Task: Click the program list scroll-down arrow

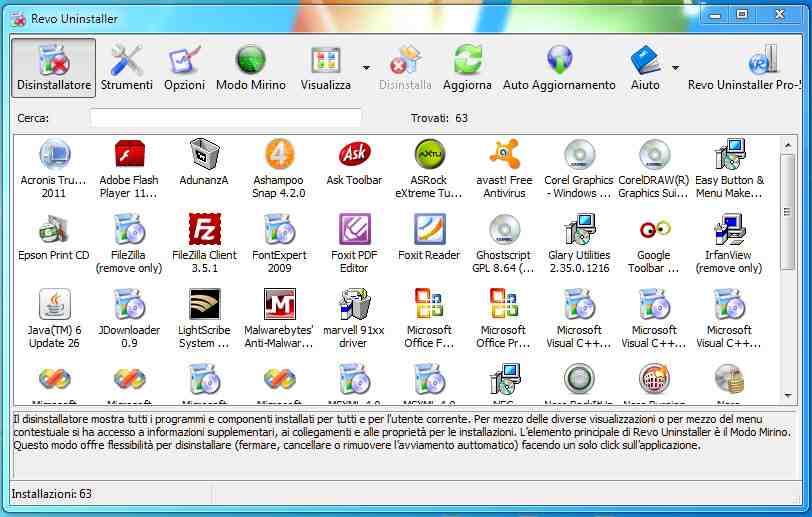Action: pyautogui.click(x=788, y=396)
